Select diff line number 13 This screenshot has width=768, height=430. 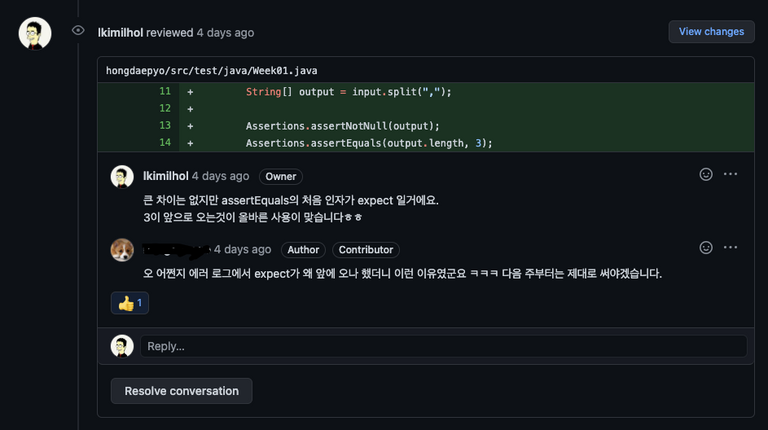(165, 125)
